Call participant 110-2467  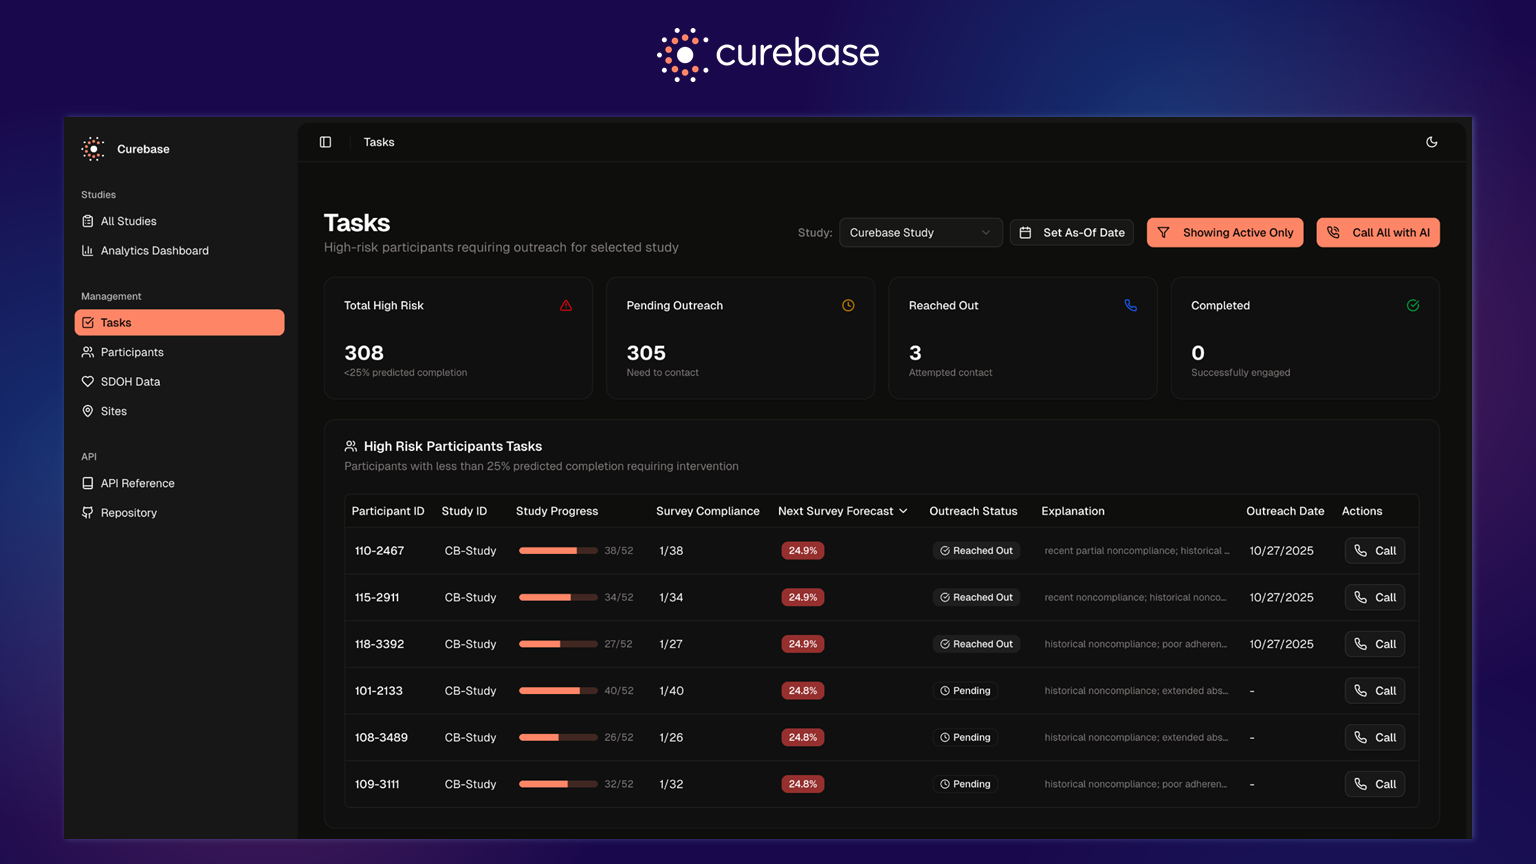coord(1374,551)
